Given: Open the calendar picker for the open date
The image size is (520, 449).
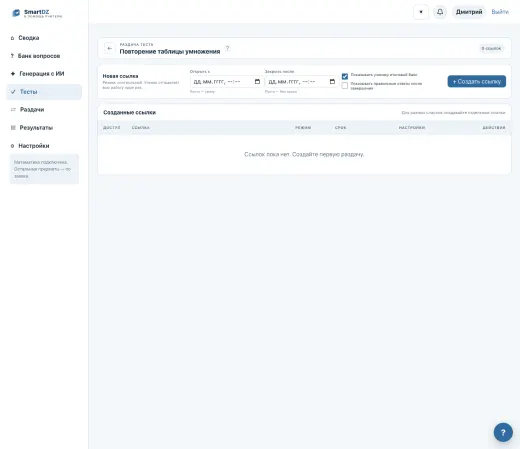Looking at the screenshot, I should pos(257,82).
